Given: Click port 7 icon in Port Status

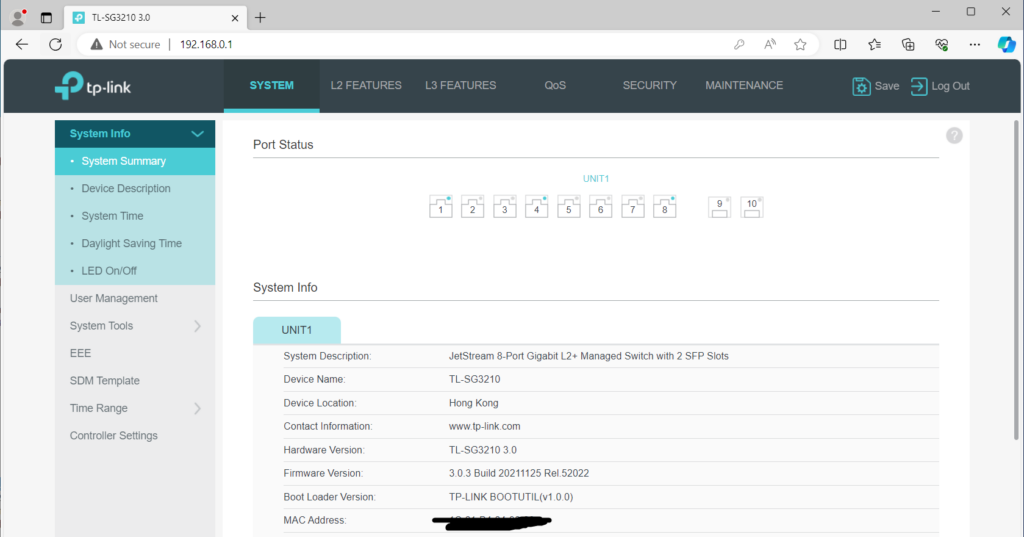Looking at the screenshot, I should pos(633,206).
